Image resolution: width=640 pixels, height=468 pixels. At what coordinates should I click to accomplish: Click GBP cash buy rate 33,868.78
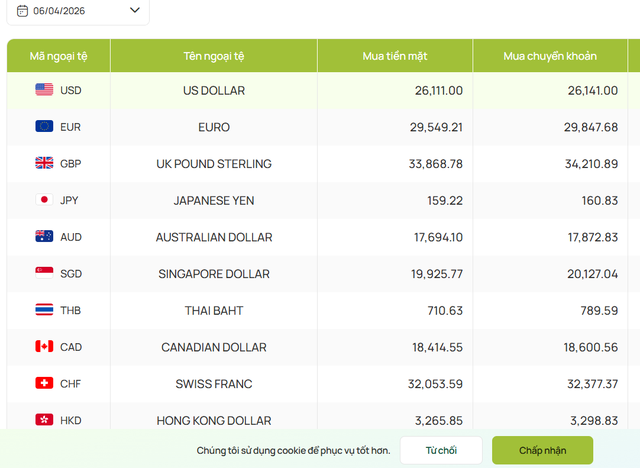tap(436, 164)
